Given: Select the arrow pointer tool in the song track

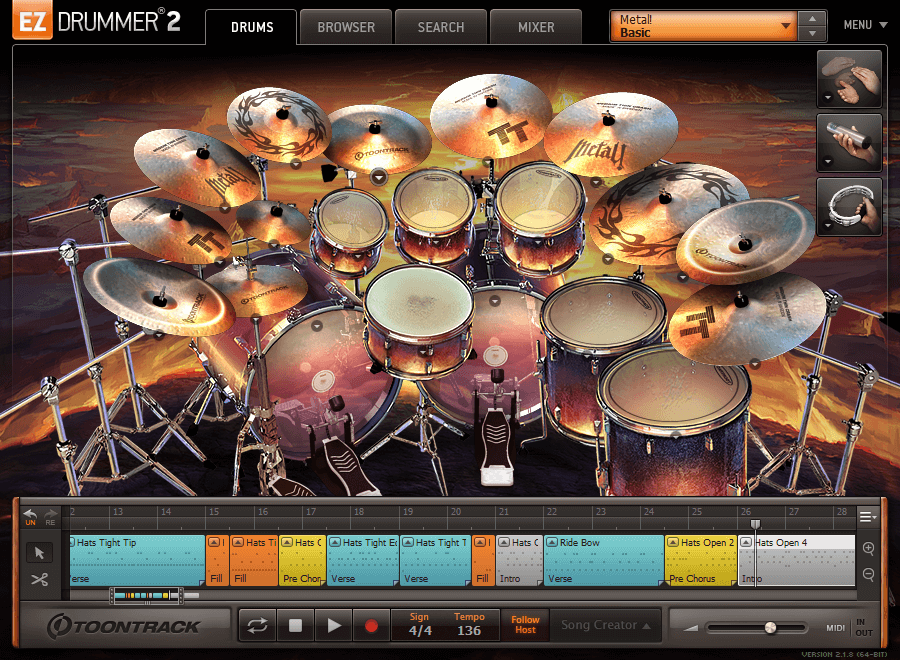Looking at the screenshot, I should [x=41, y=553].
